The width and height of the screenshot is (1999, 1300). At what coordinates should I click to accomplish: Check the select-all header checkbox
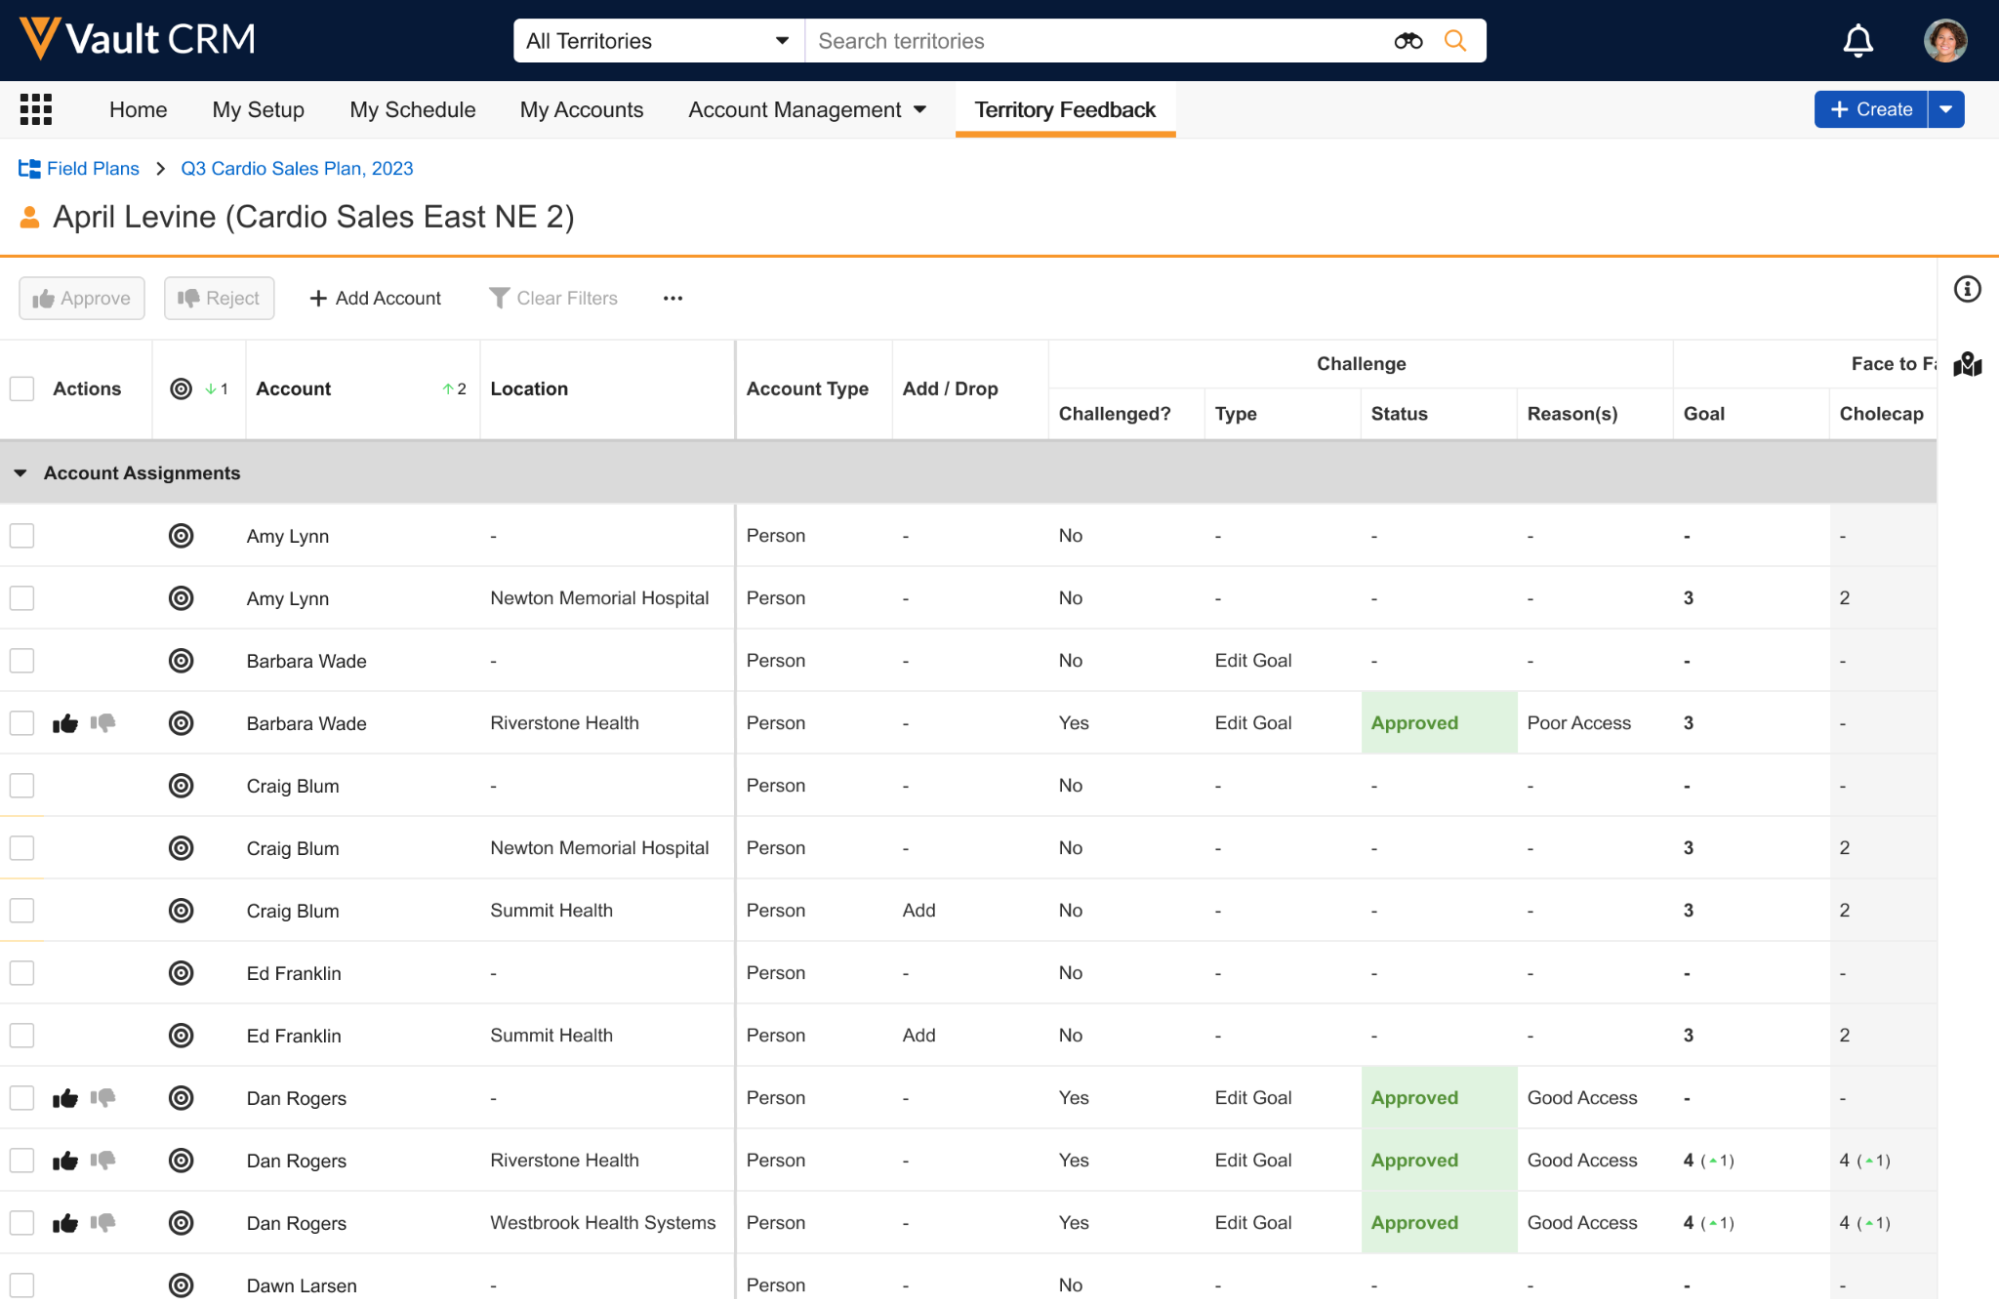(22, 389)
